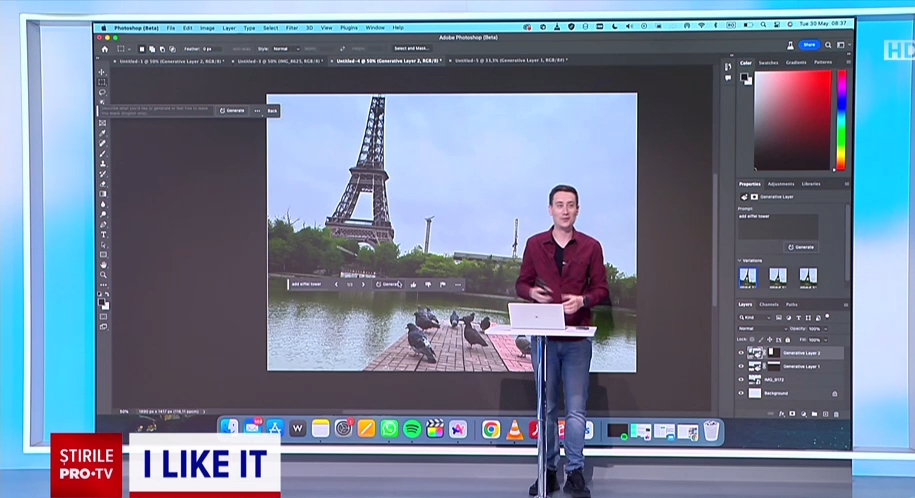Select the Hand tool
915x498 pixels.
103,264
